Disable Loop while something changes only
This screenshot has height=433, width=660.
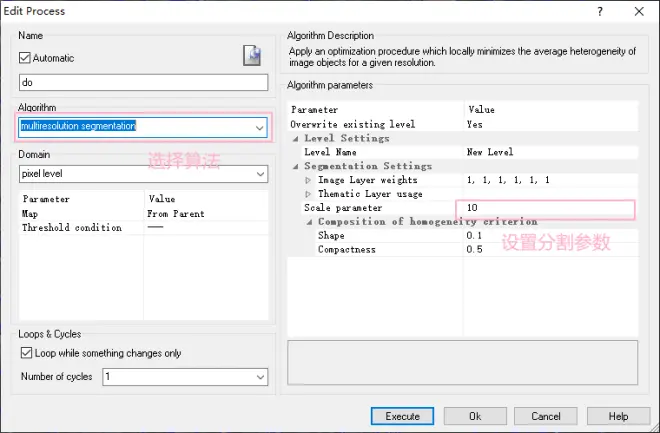(26, 353)
